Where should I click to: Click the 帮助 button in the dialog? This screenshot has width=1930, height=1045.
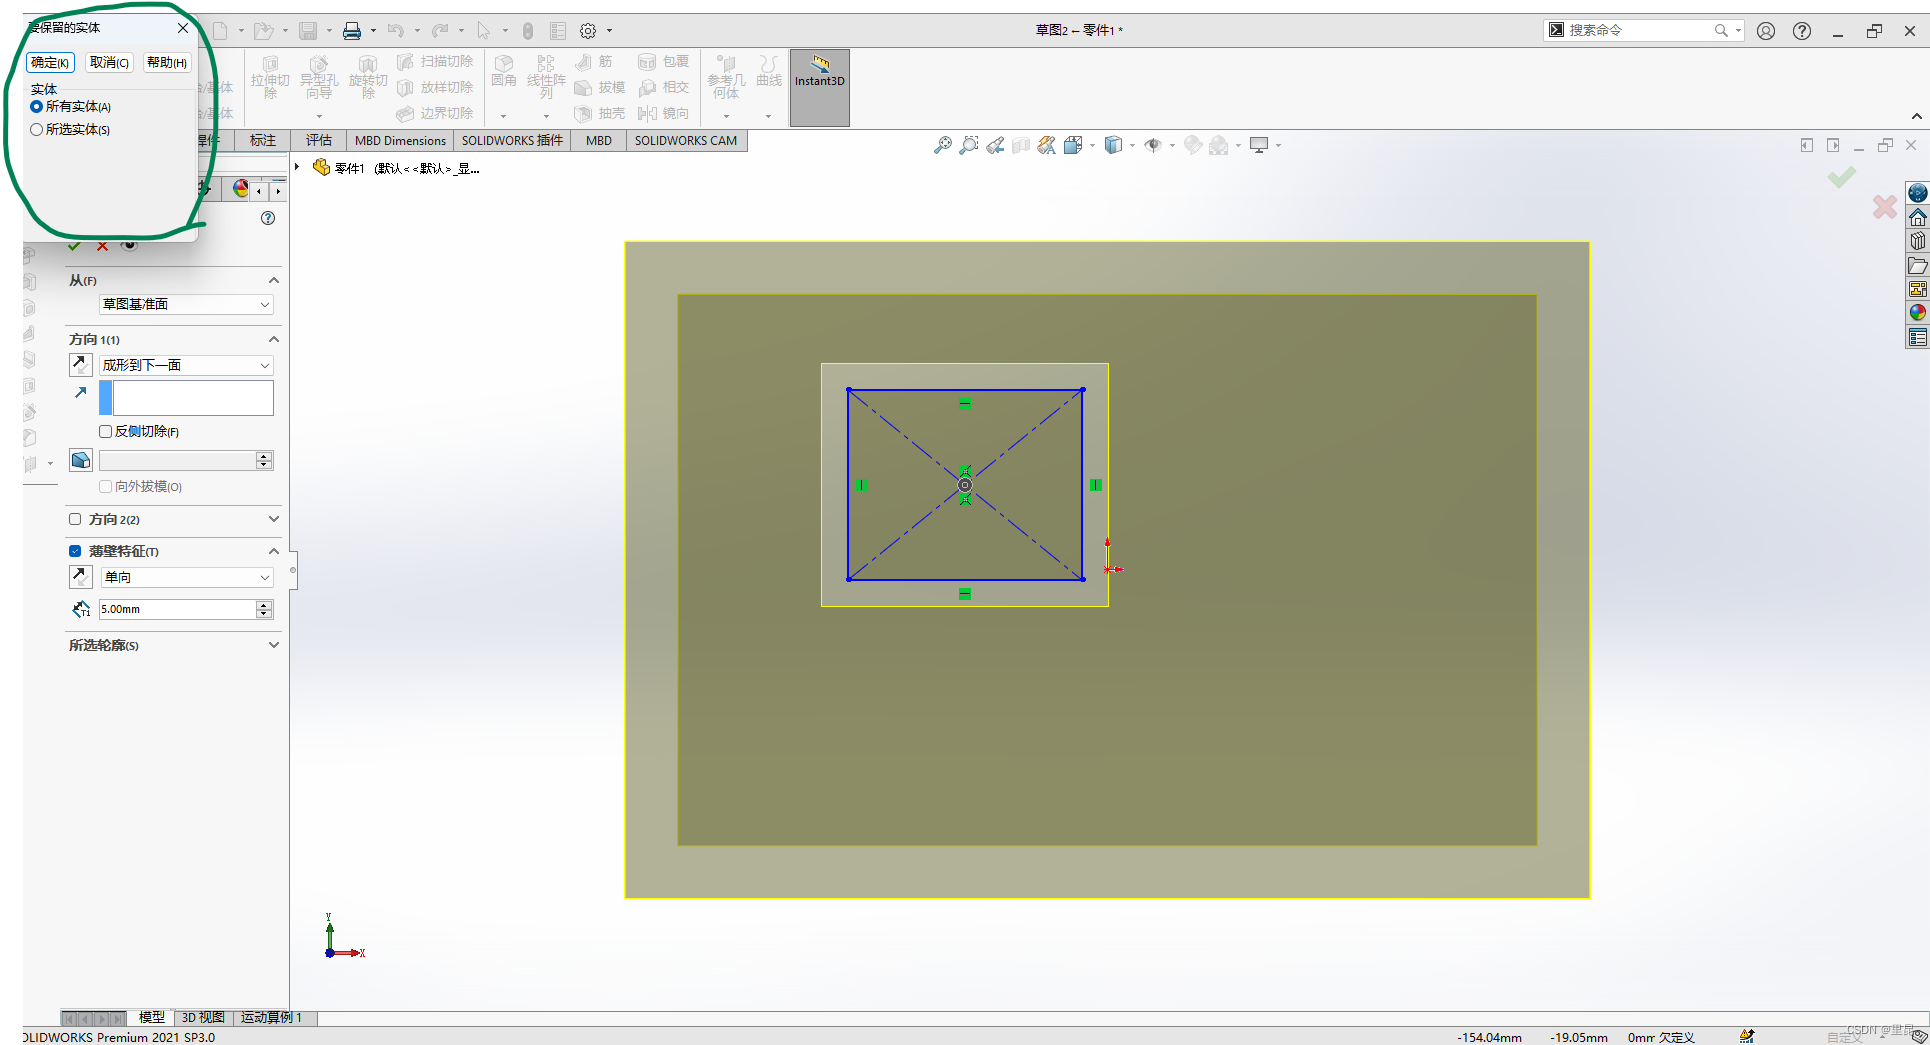click(x=167, y=62)
